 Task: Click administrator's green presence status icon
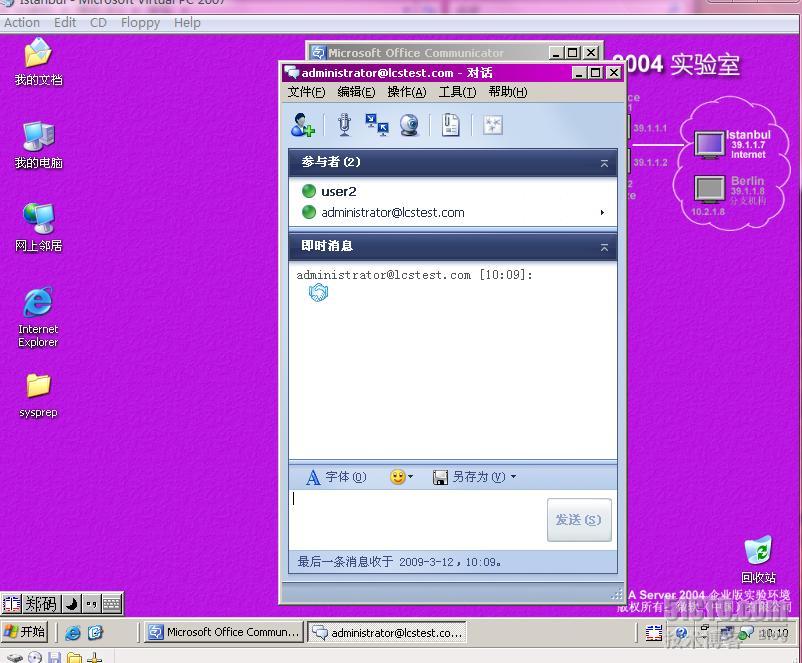point(308,212)
